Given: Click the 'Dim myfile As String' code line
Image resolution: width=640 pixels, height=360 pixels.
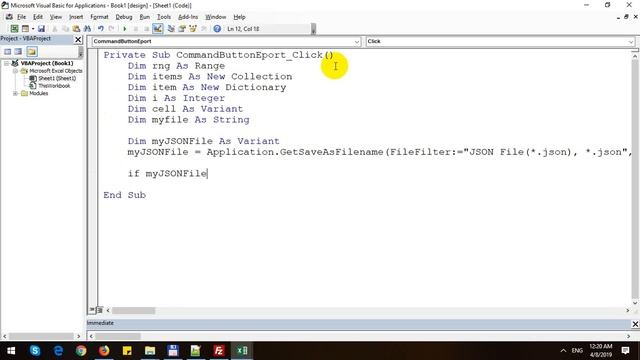Looking at the screenshot, I should point(189,120).
